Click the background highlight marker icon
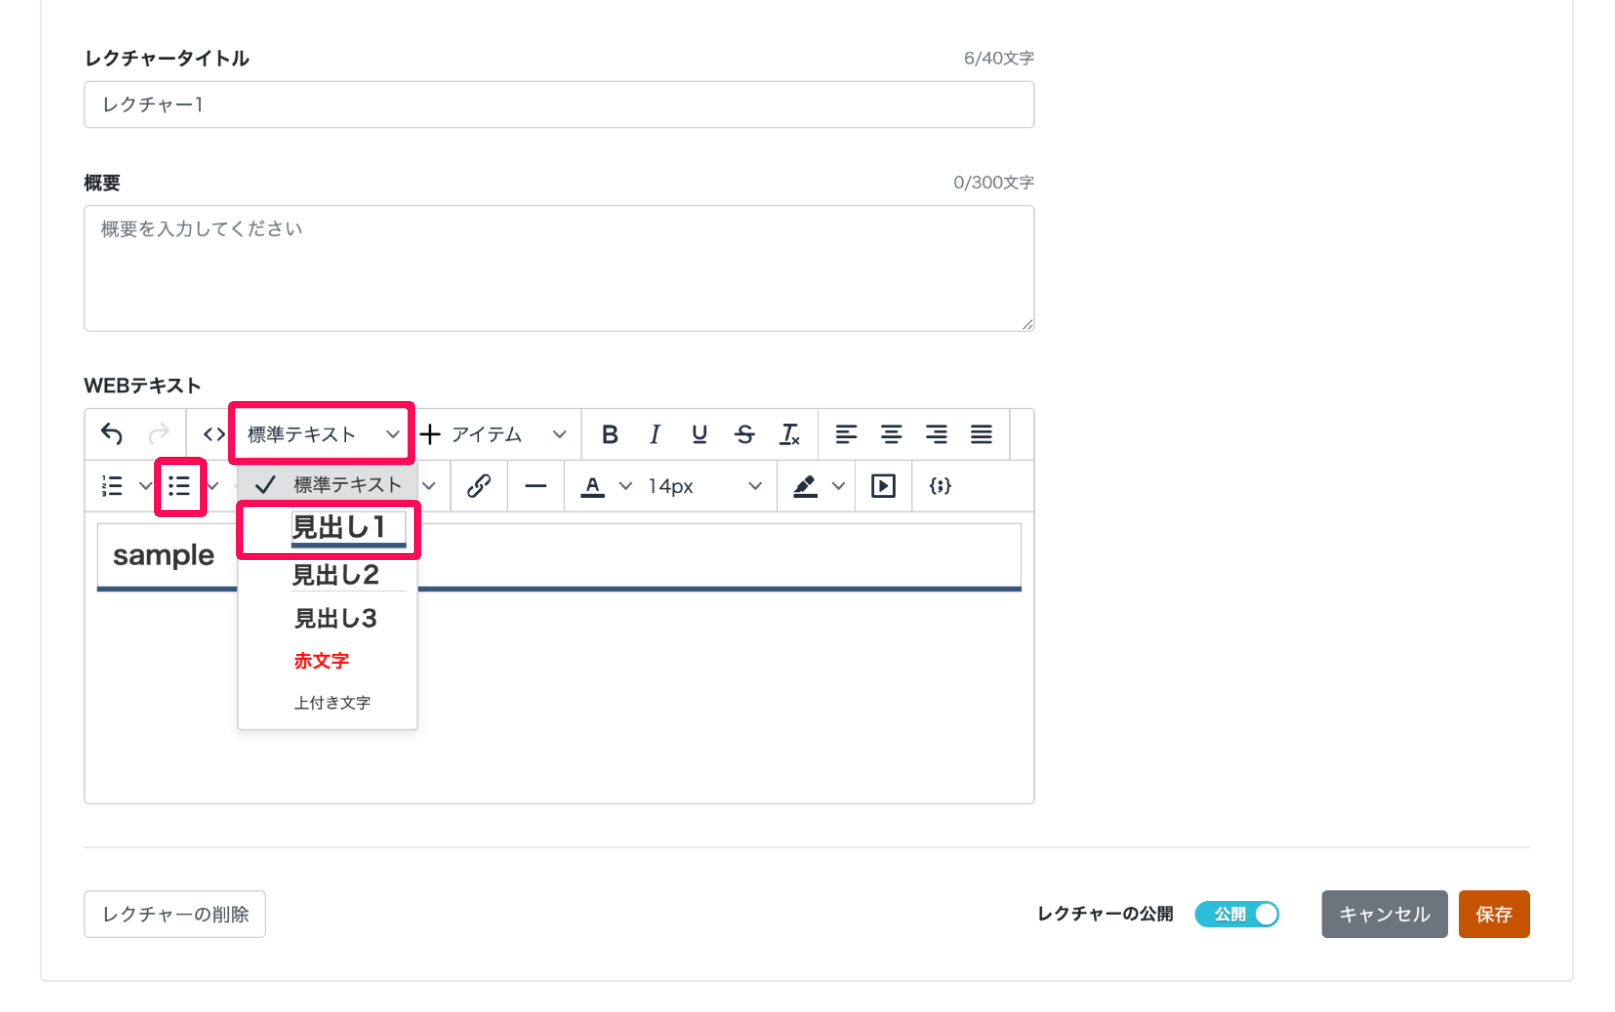Screen dimensions: 1615x1012 tap(805, 486)
